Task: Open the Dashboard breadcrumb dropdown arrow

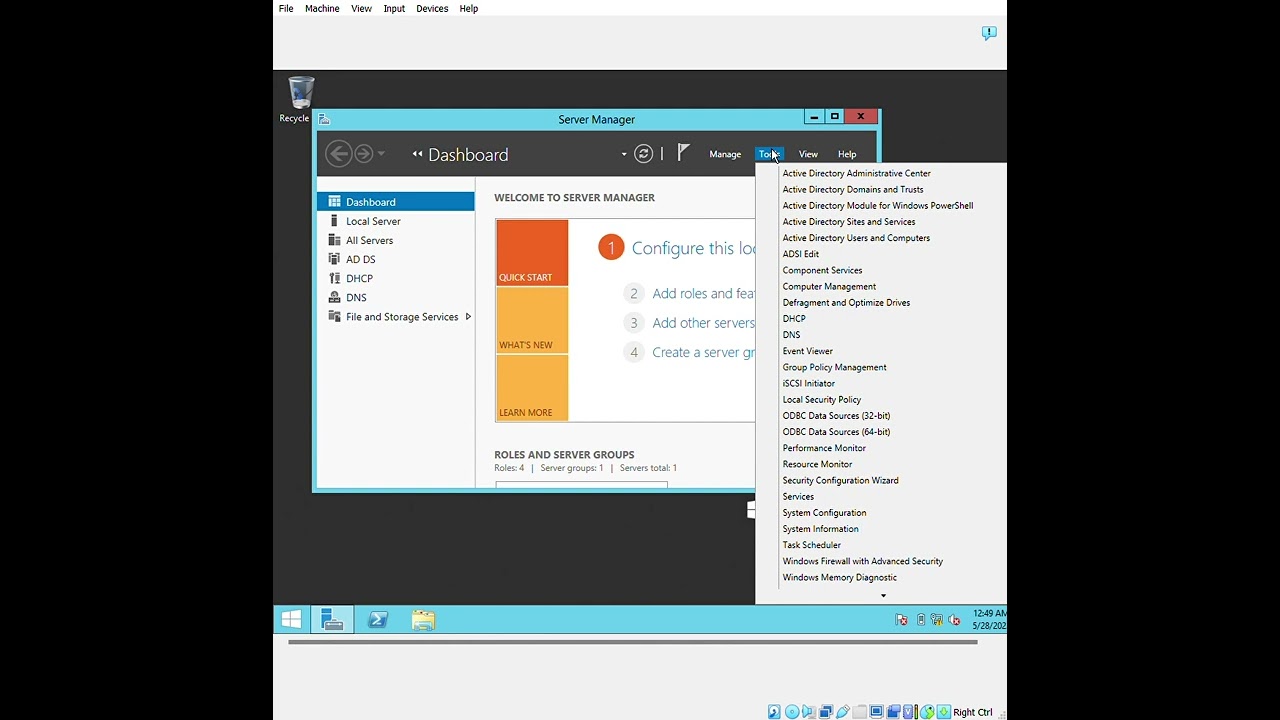Action: coord(624,154)
